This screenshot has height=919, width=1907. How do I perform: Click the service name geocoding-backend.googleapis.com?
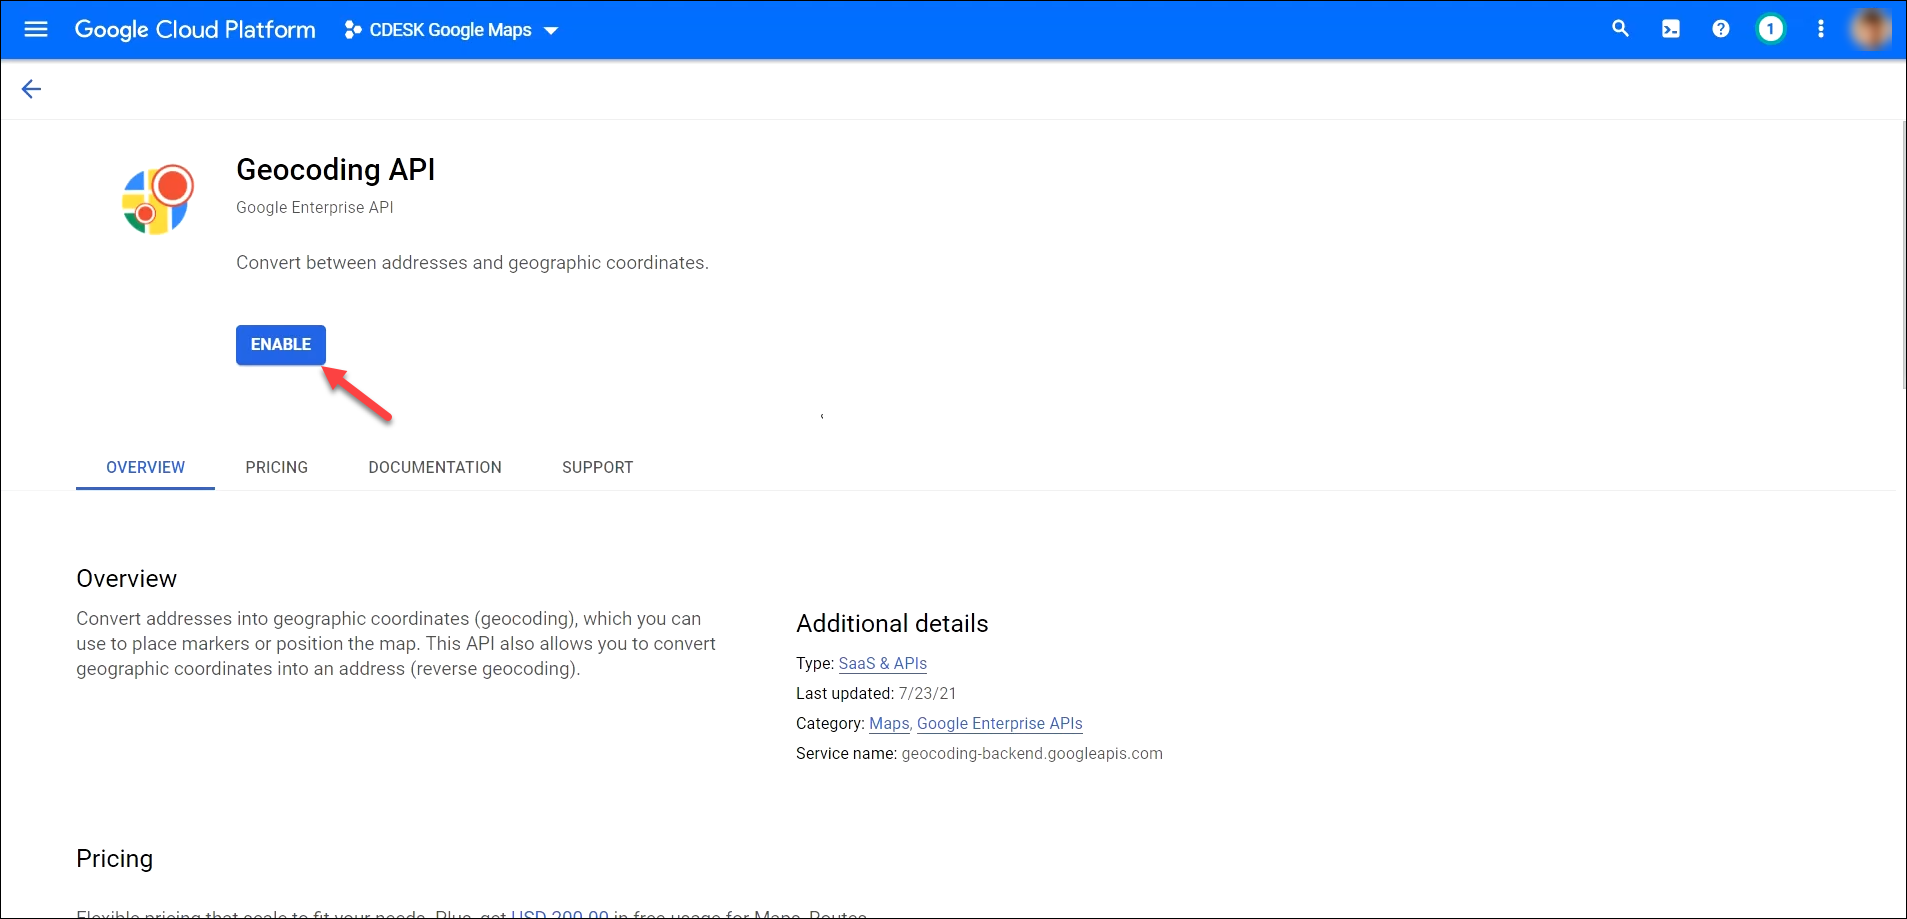[1032, 753]
